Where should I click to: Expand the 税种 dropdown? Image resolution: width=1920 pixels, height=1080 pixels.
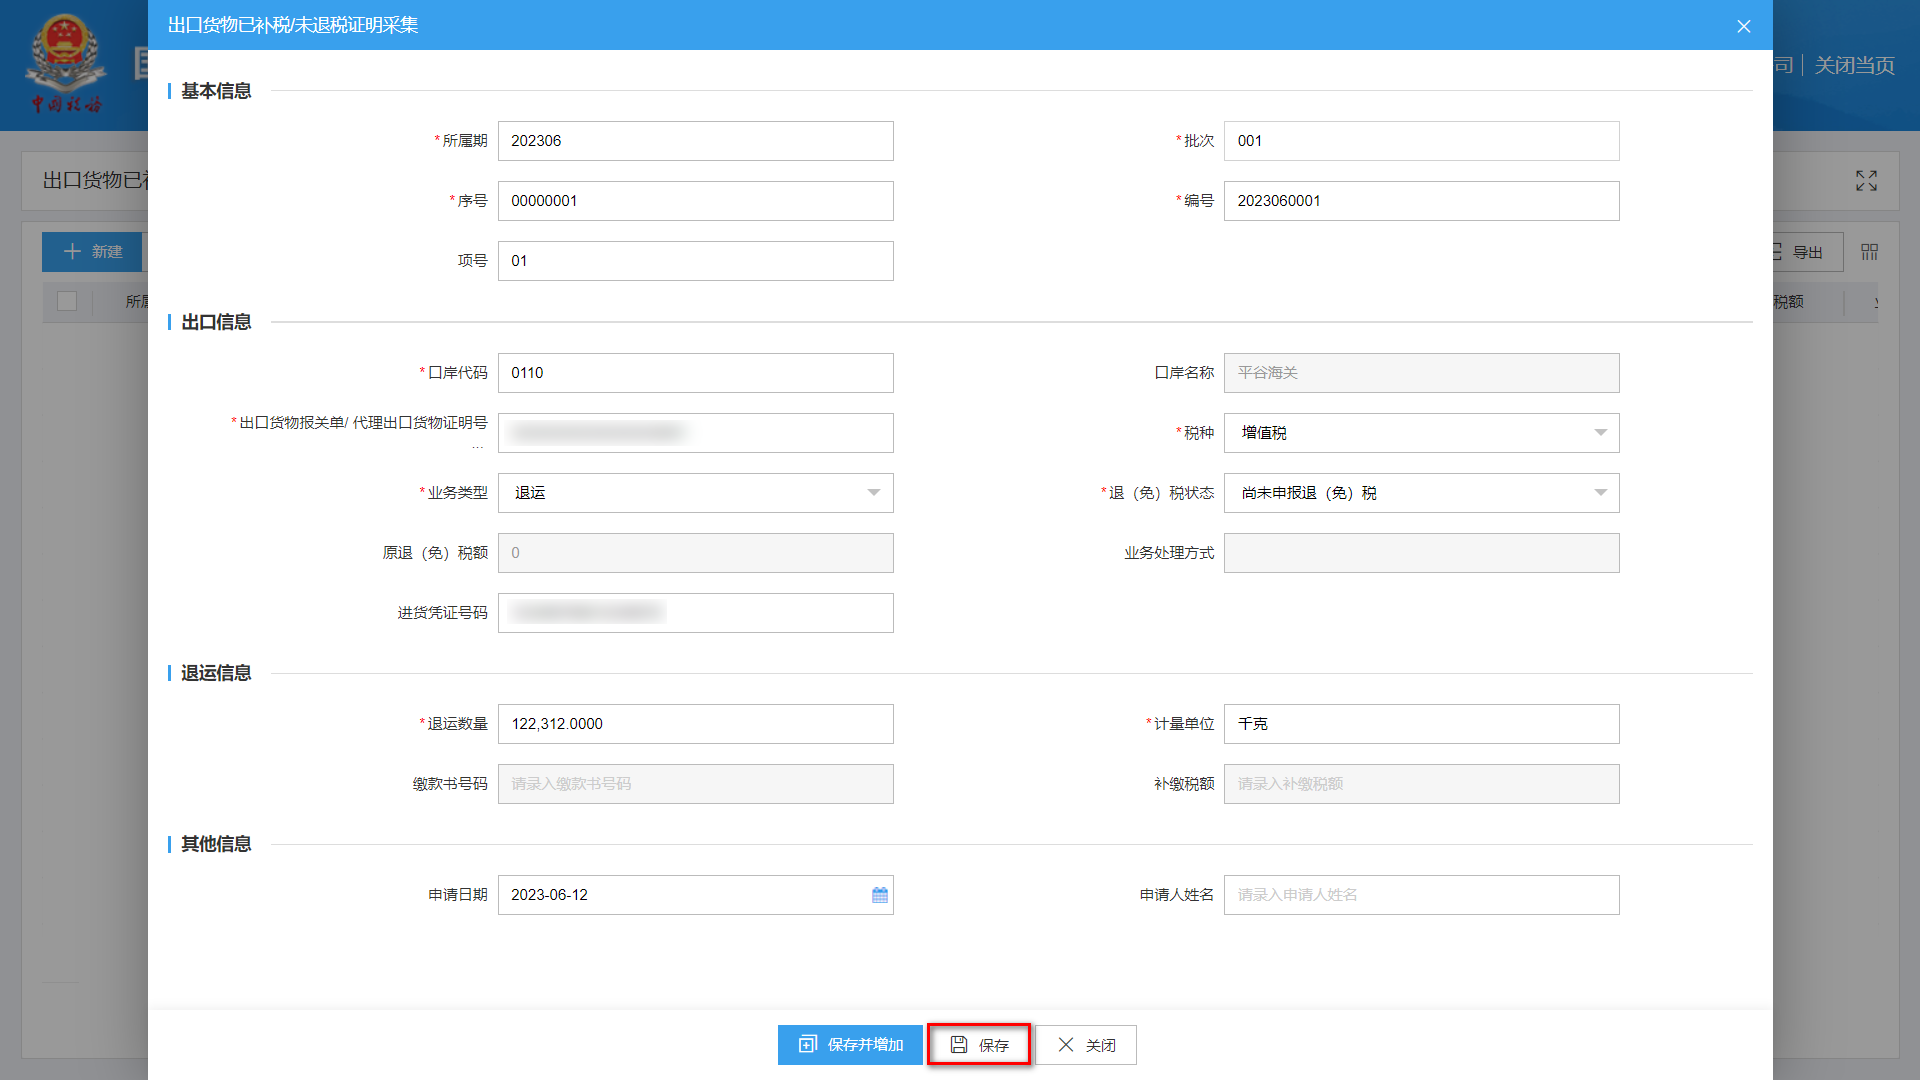pyautogui.click(x=1600, y=433)
